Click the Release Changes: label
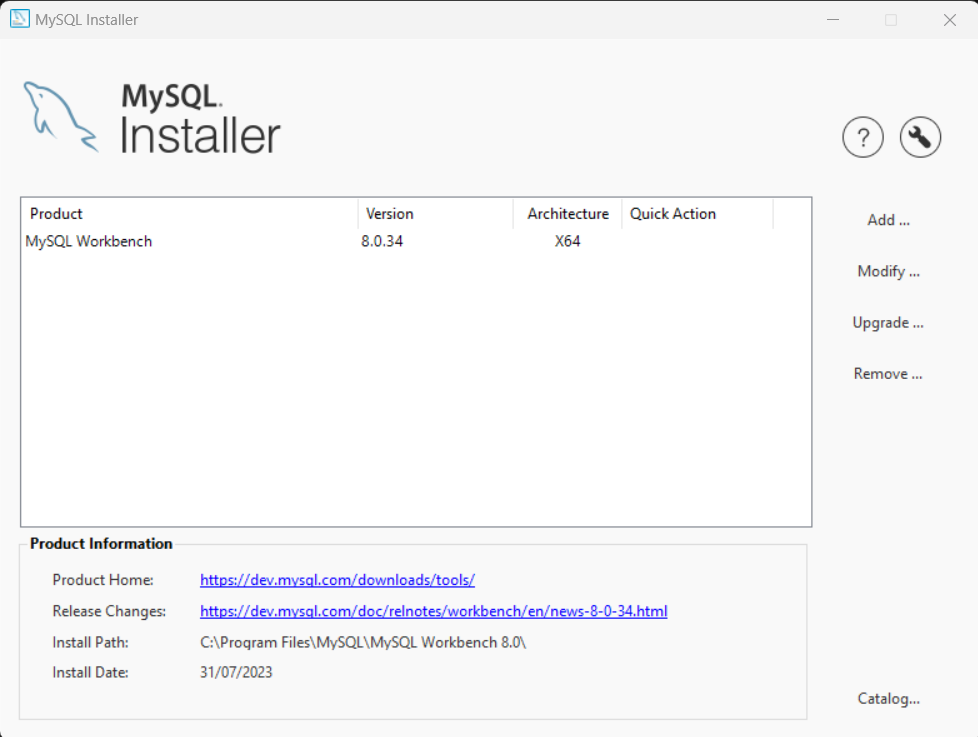Screen dimensions: 978x737 [x=109, y=611]
